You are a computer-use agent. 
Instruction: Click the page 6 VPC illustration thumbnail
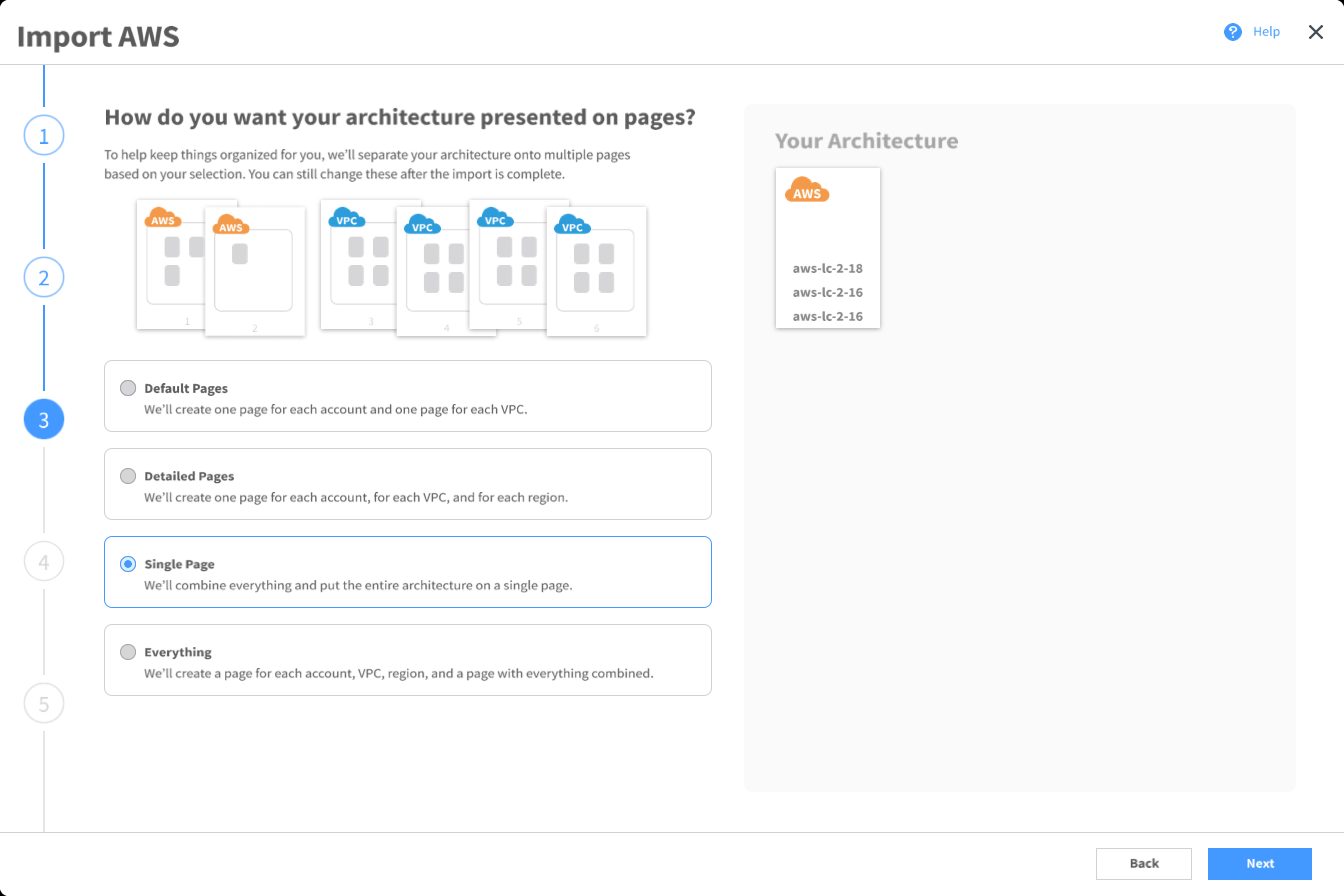[x=596, y=272]
